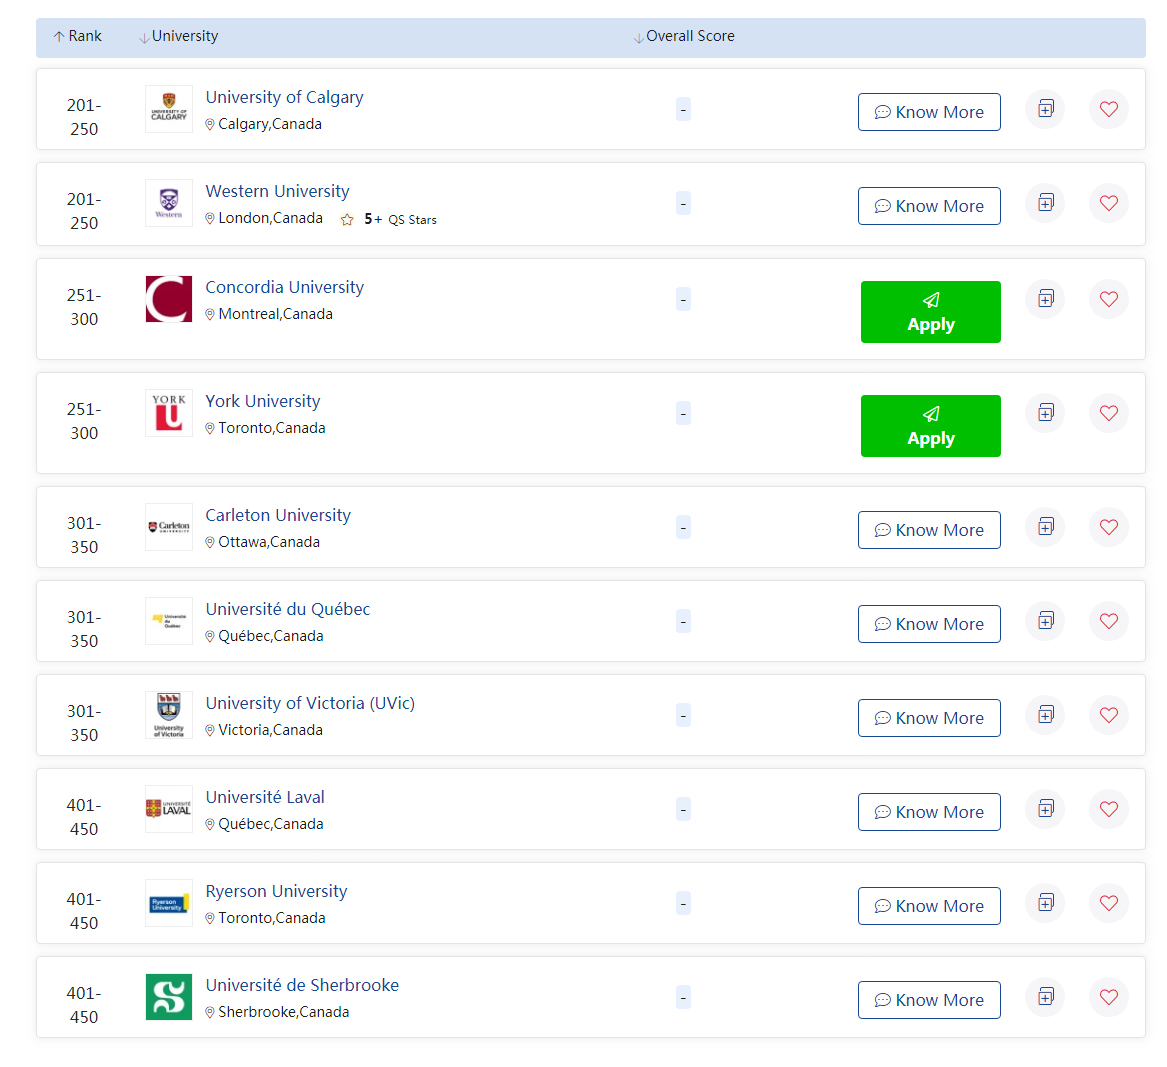
Task: Apply to Concordia University
Action: tap(930, 312)
